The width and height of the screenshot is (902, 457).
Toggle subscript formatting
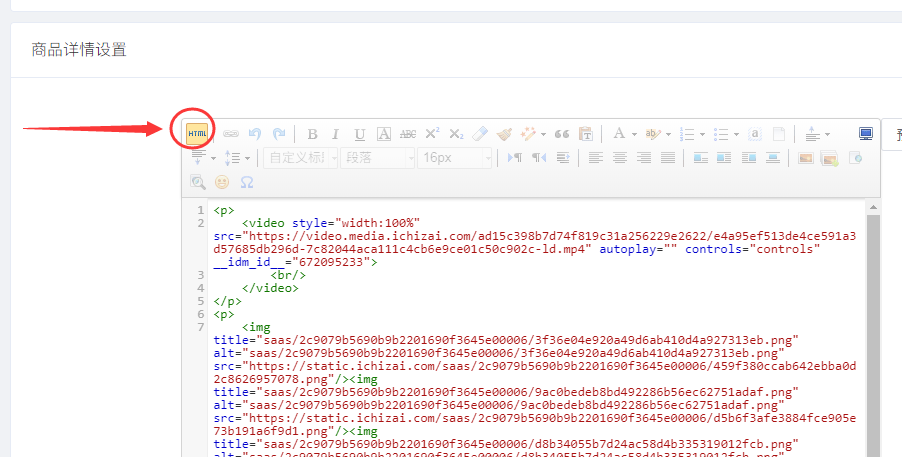[x=456, y=134]
